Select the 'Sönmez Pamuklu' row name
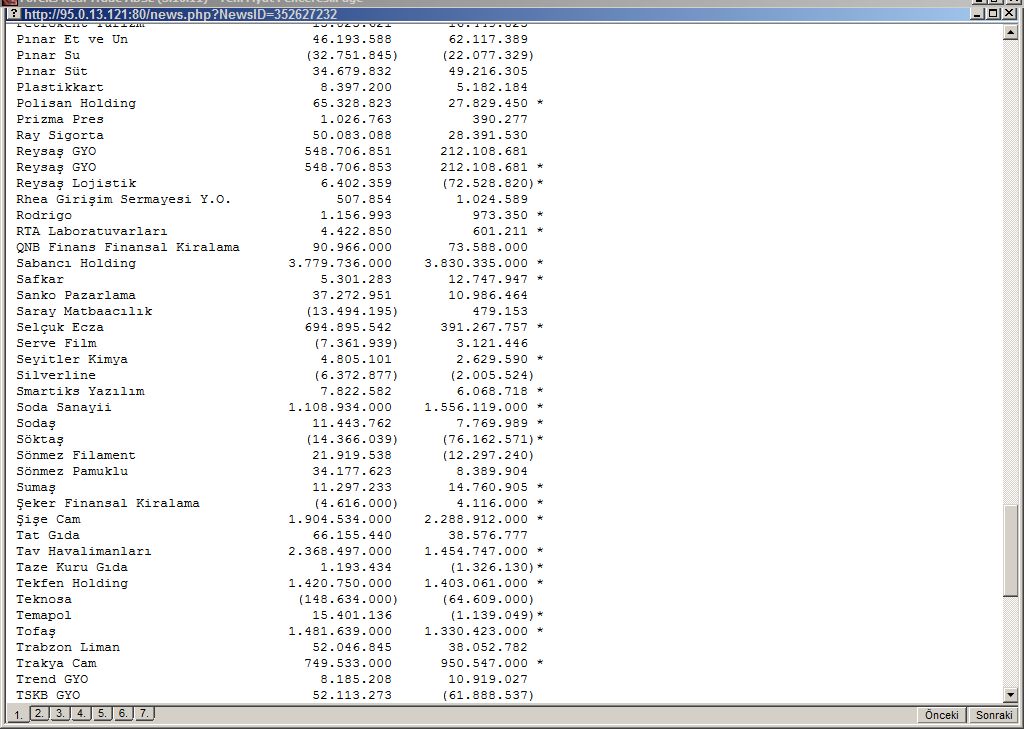Image resolution: width=1024 pixels, height=729 pixels. click(72, 472)
